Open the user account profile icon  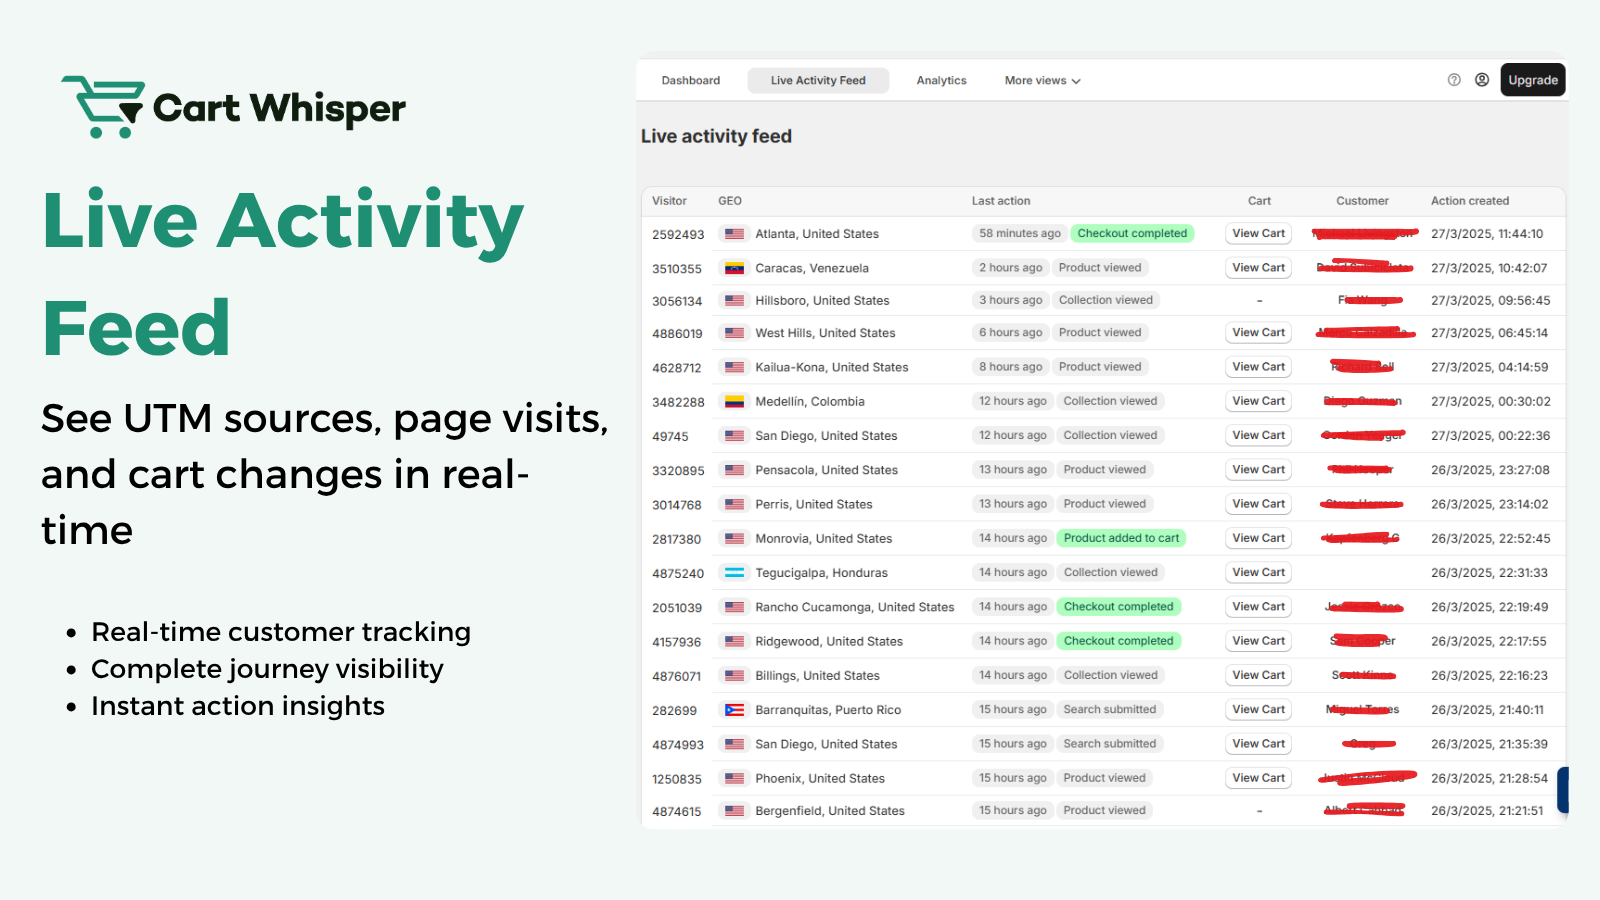coord(1482,80)
